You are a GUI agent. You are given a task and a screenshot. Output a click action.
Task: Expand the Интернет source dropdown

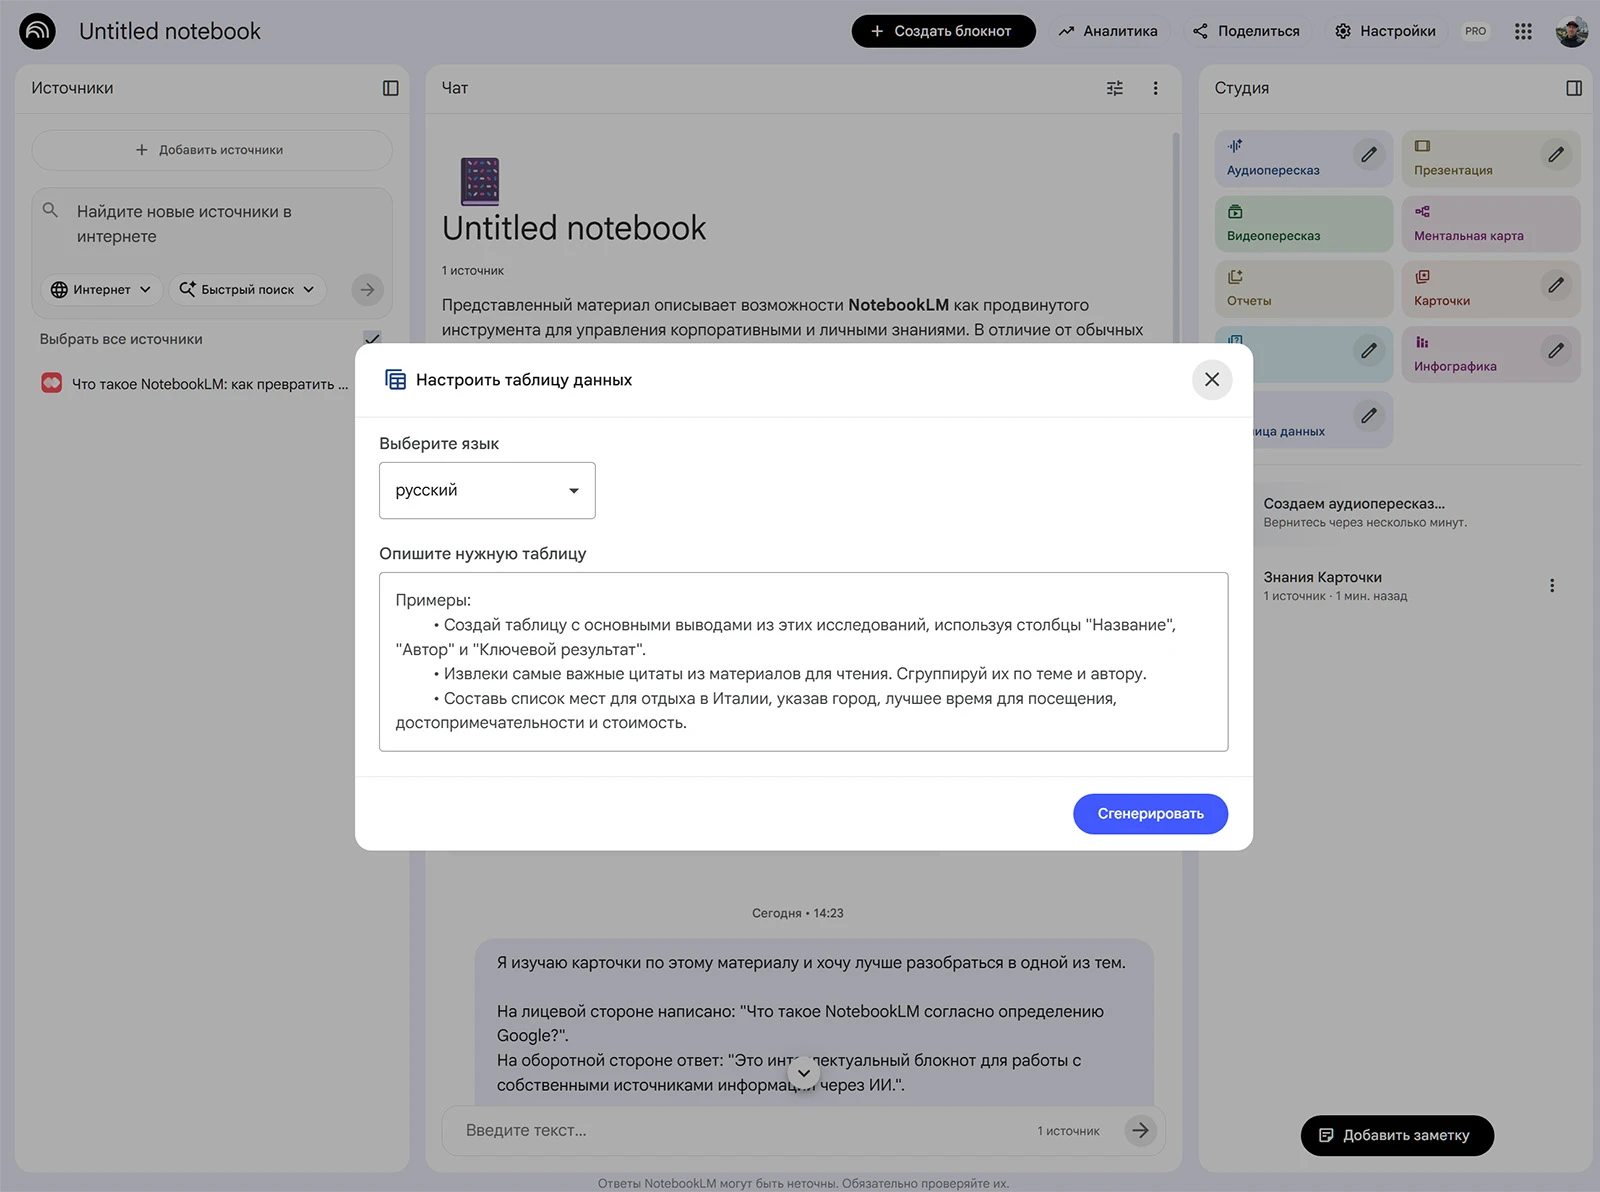click(x=101, y=289)
